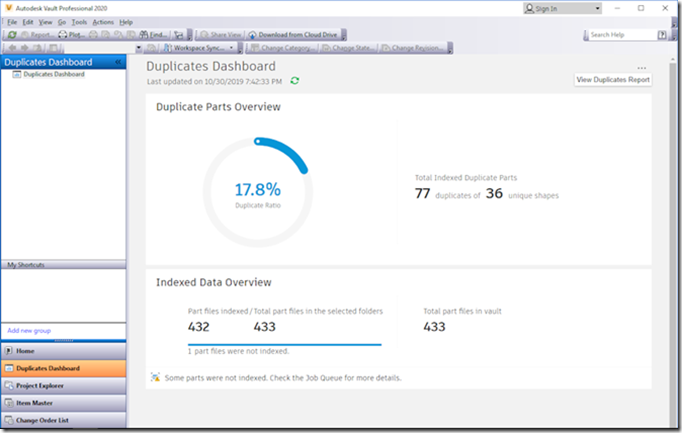Image resolution: width=682 pixels, height=433 pixels.
Task: Open the Edit menu
Action: 28,22
